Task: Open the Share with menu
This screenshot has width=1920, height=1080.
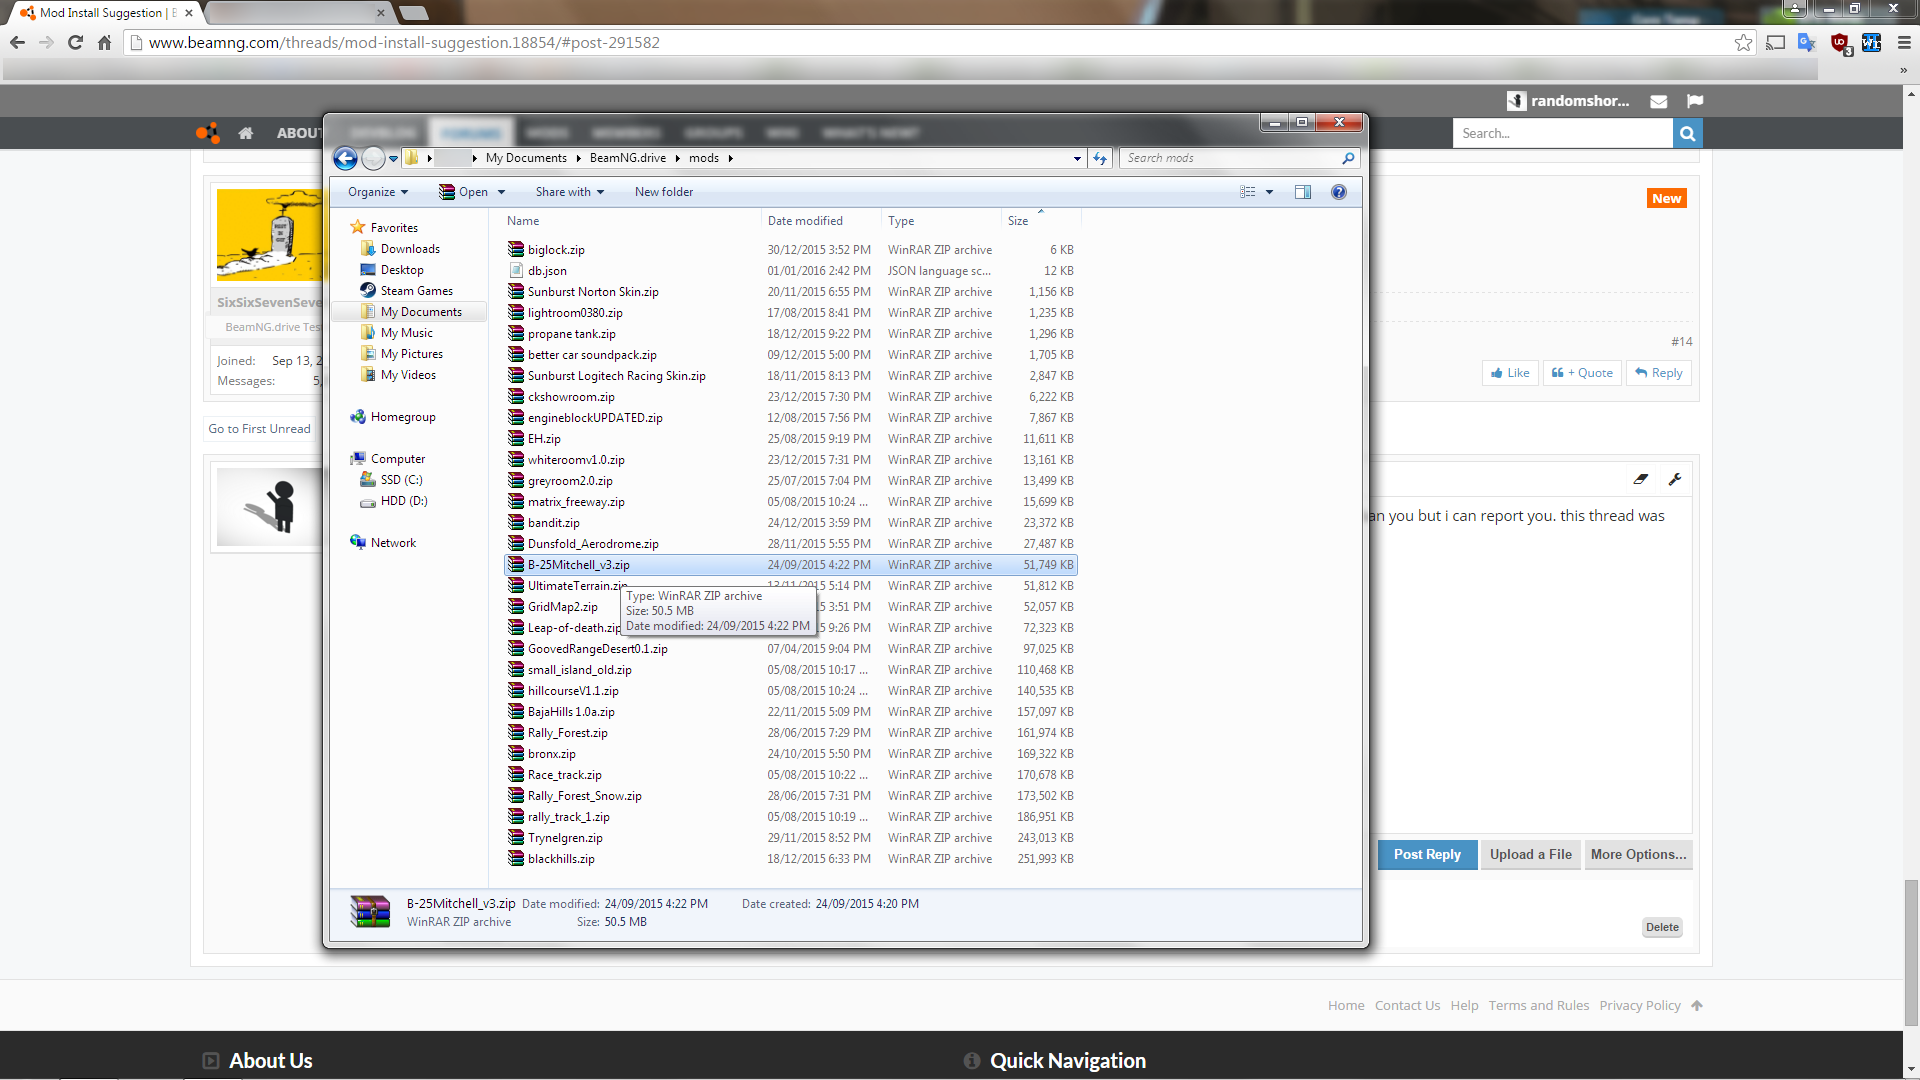Action: coord(569,192)
